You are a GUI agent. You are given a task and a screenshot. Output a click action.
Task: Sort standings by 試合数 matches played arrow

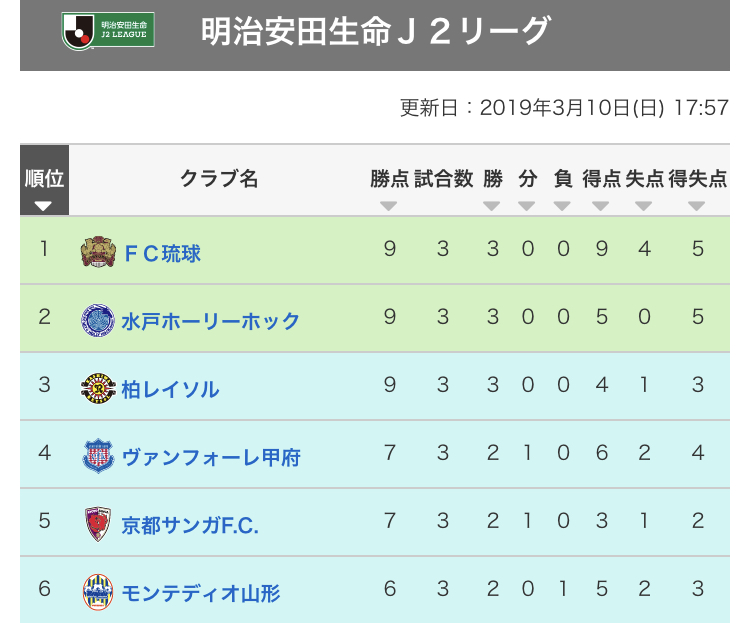tap(443, 206)
